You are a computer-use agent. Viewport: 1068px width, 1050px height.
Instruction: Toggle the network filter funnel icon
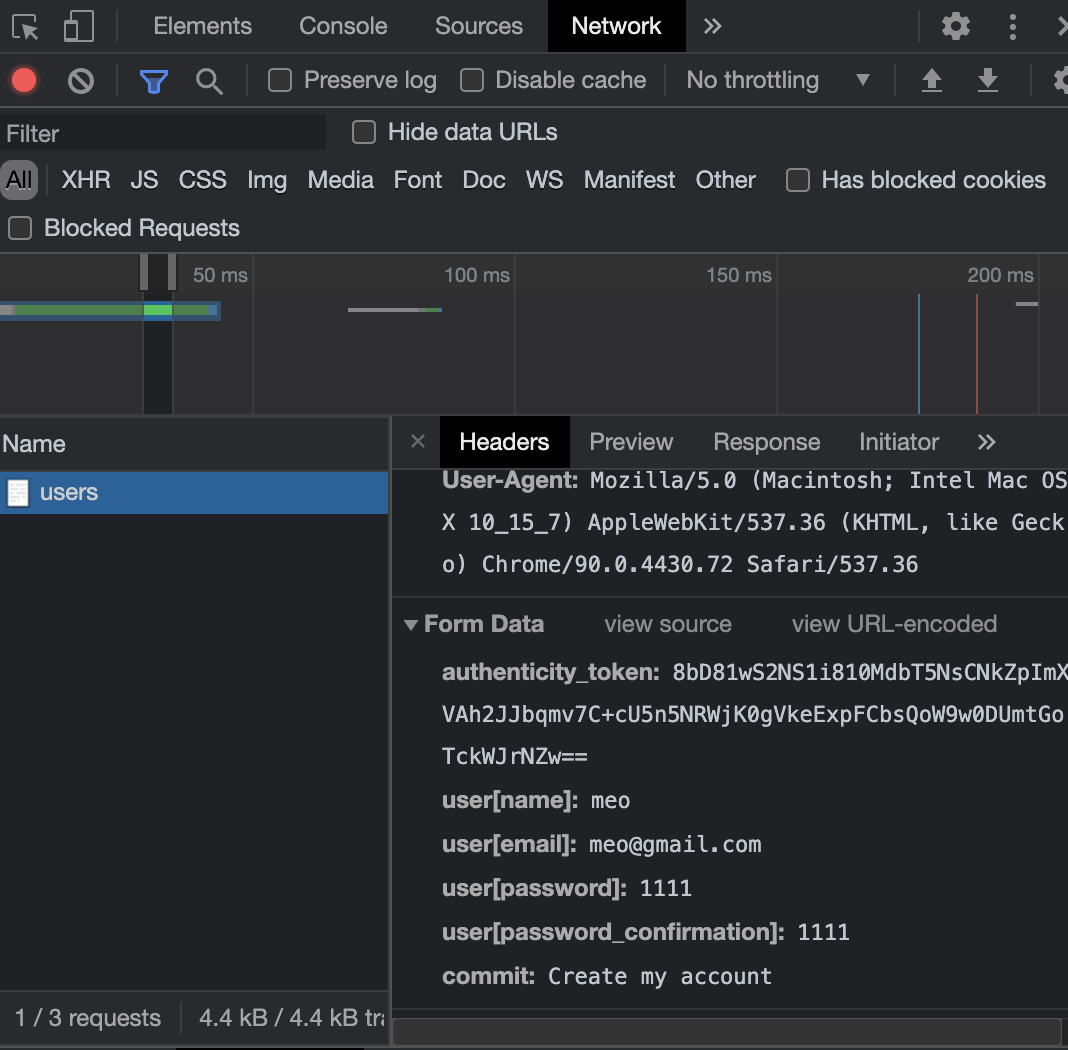[153, 81]
